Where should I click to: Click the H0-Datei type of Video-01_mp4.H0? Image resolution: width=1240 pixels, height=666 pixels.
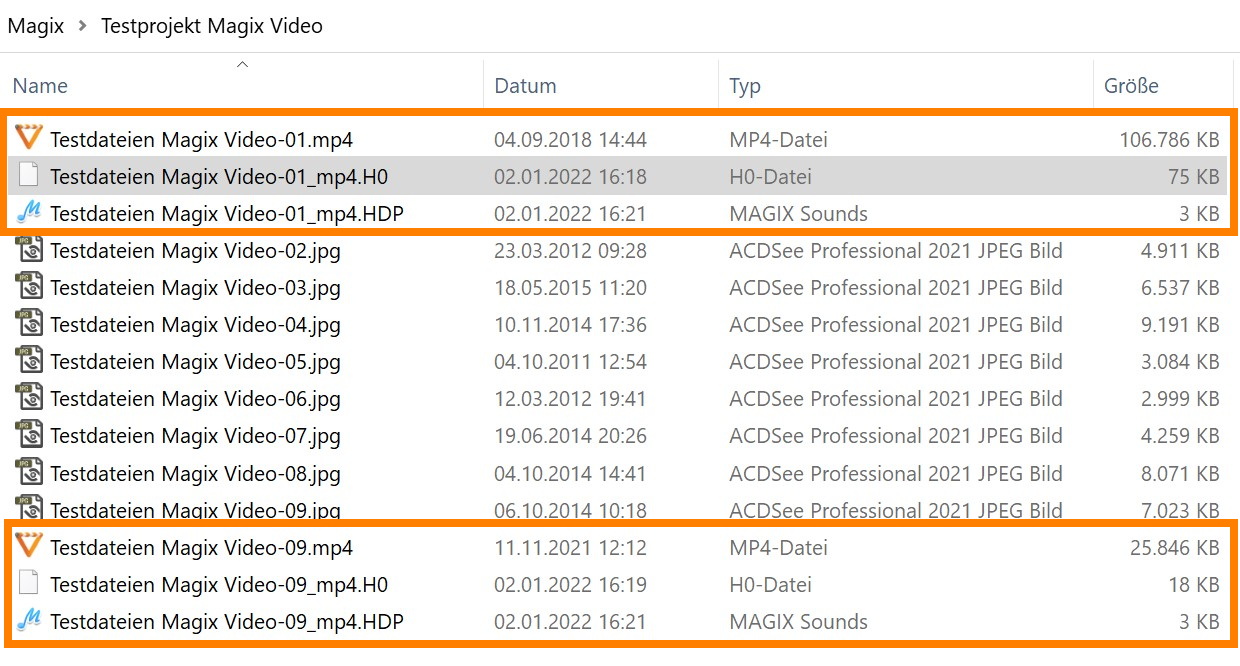[x=770, y=177]
